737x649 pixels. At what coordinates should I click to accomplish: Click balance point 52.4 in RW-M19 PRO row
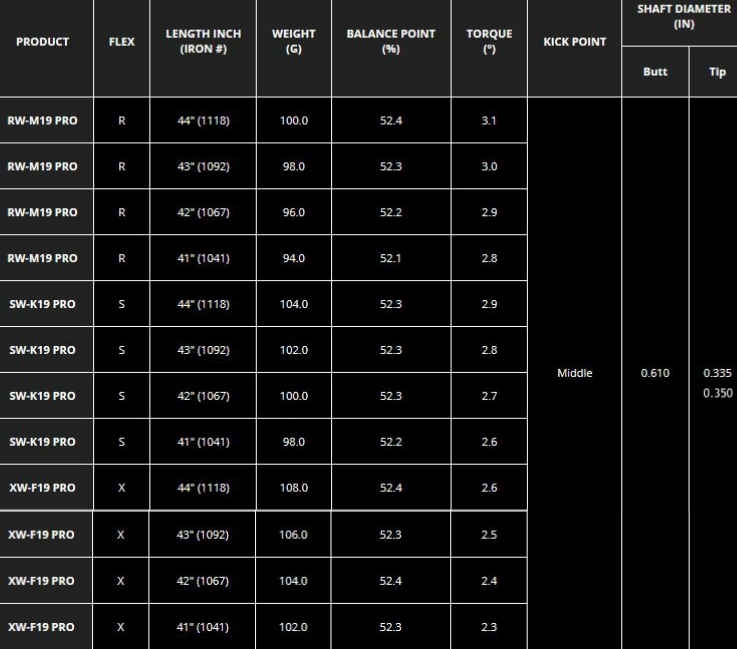tap(391, 121)
